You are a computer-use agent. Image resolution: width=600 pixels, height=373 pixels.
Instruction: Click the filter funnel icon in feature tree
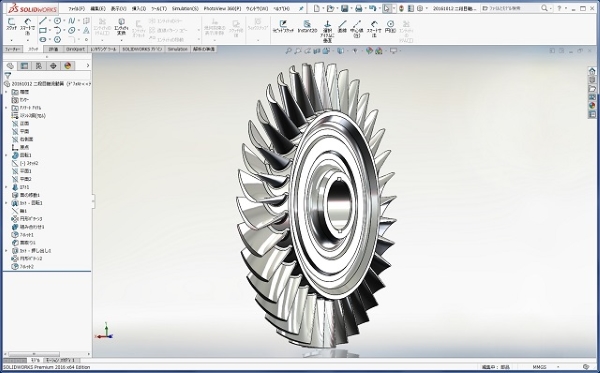(x=8, y=75)
